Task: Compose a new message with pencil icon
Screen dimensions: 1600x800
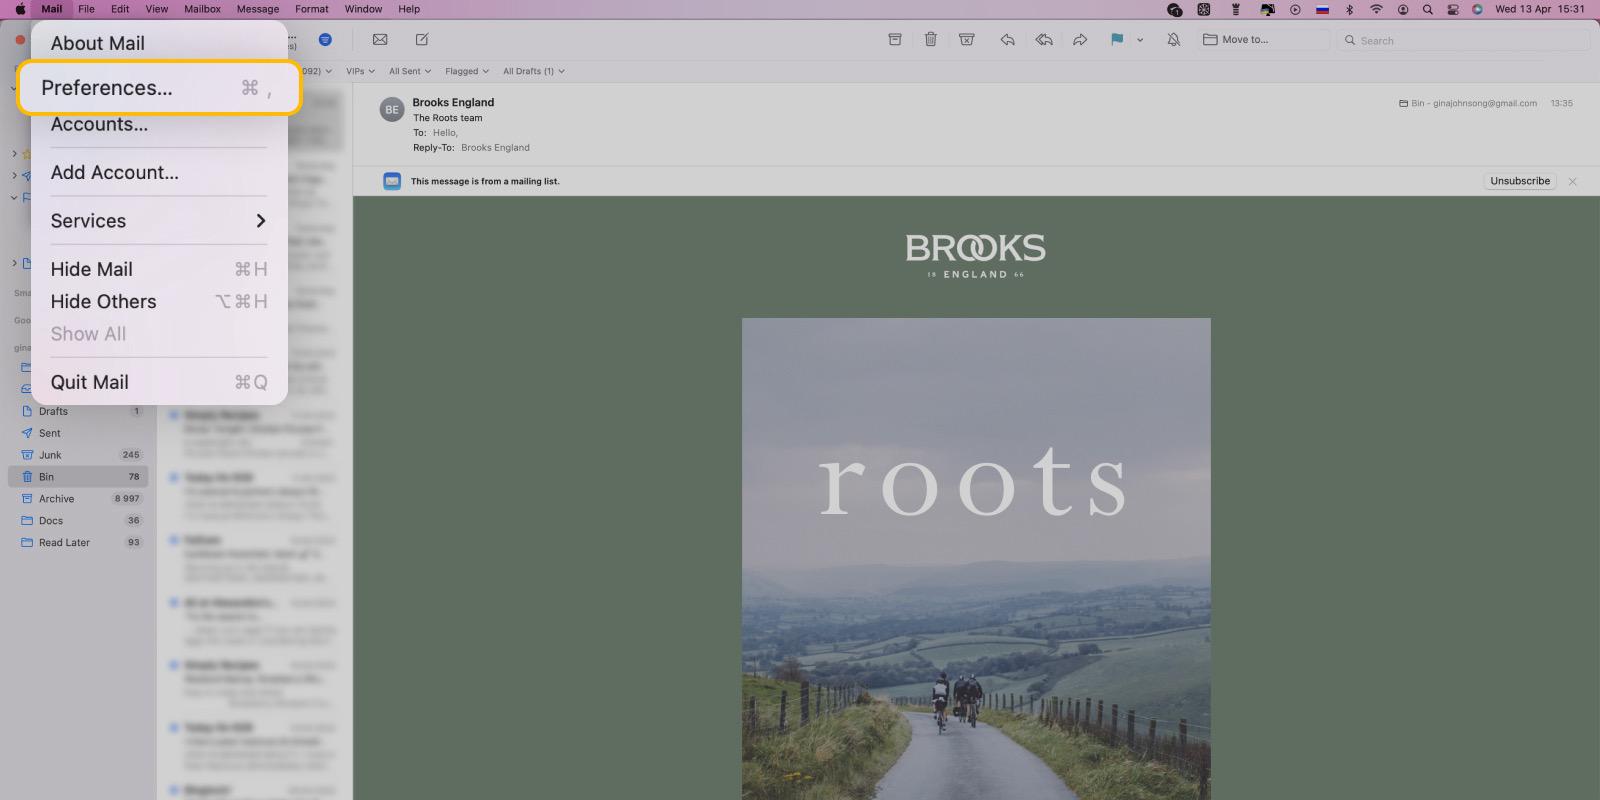Action: [x=422, y=40]
